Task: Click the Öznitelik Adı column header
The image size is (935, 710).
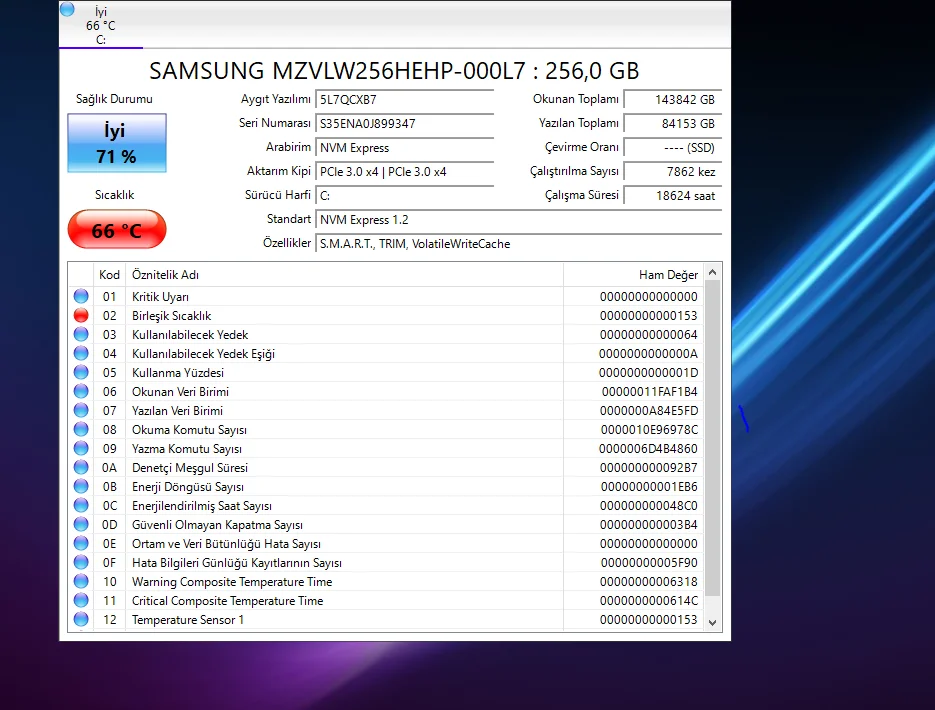Action: [344, 274]
